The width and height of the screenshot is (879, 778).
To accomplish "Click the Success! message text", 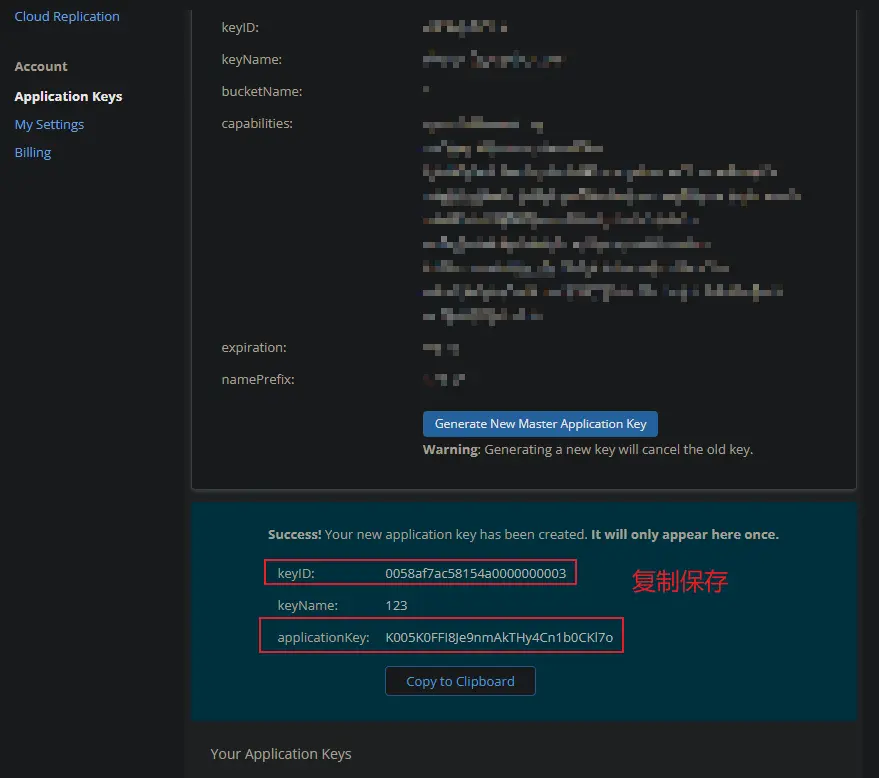I will click(x=523, y=534).
